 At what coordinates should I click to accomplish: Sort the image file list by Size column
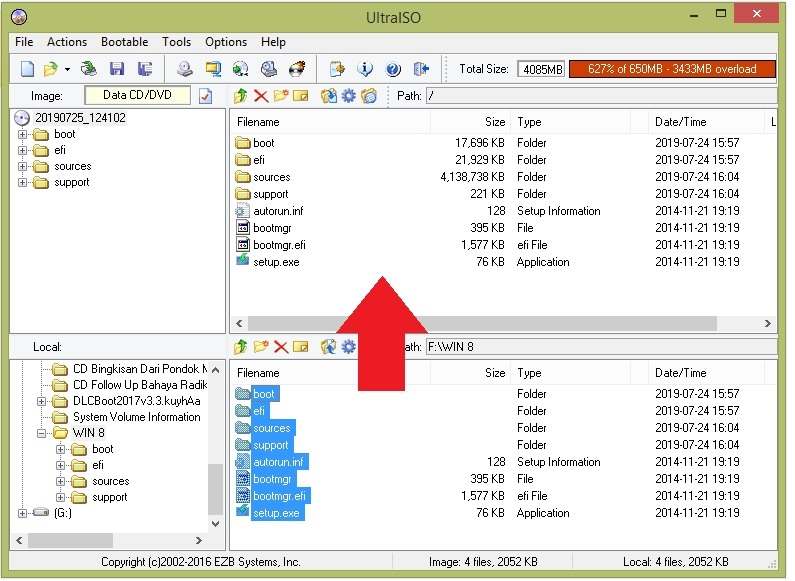pos(469,122)
